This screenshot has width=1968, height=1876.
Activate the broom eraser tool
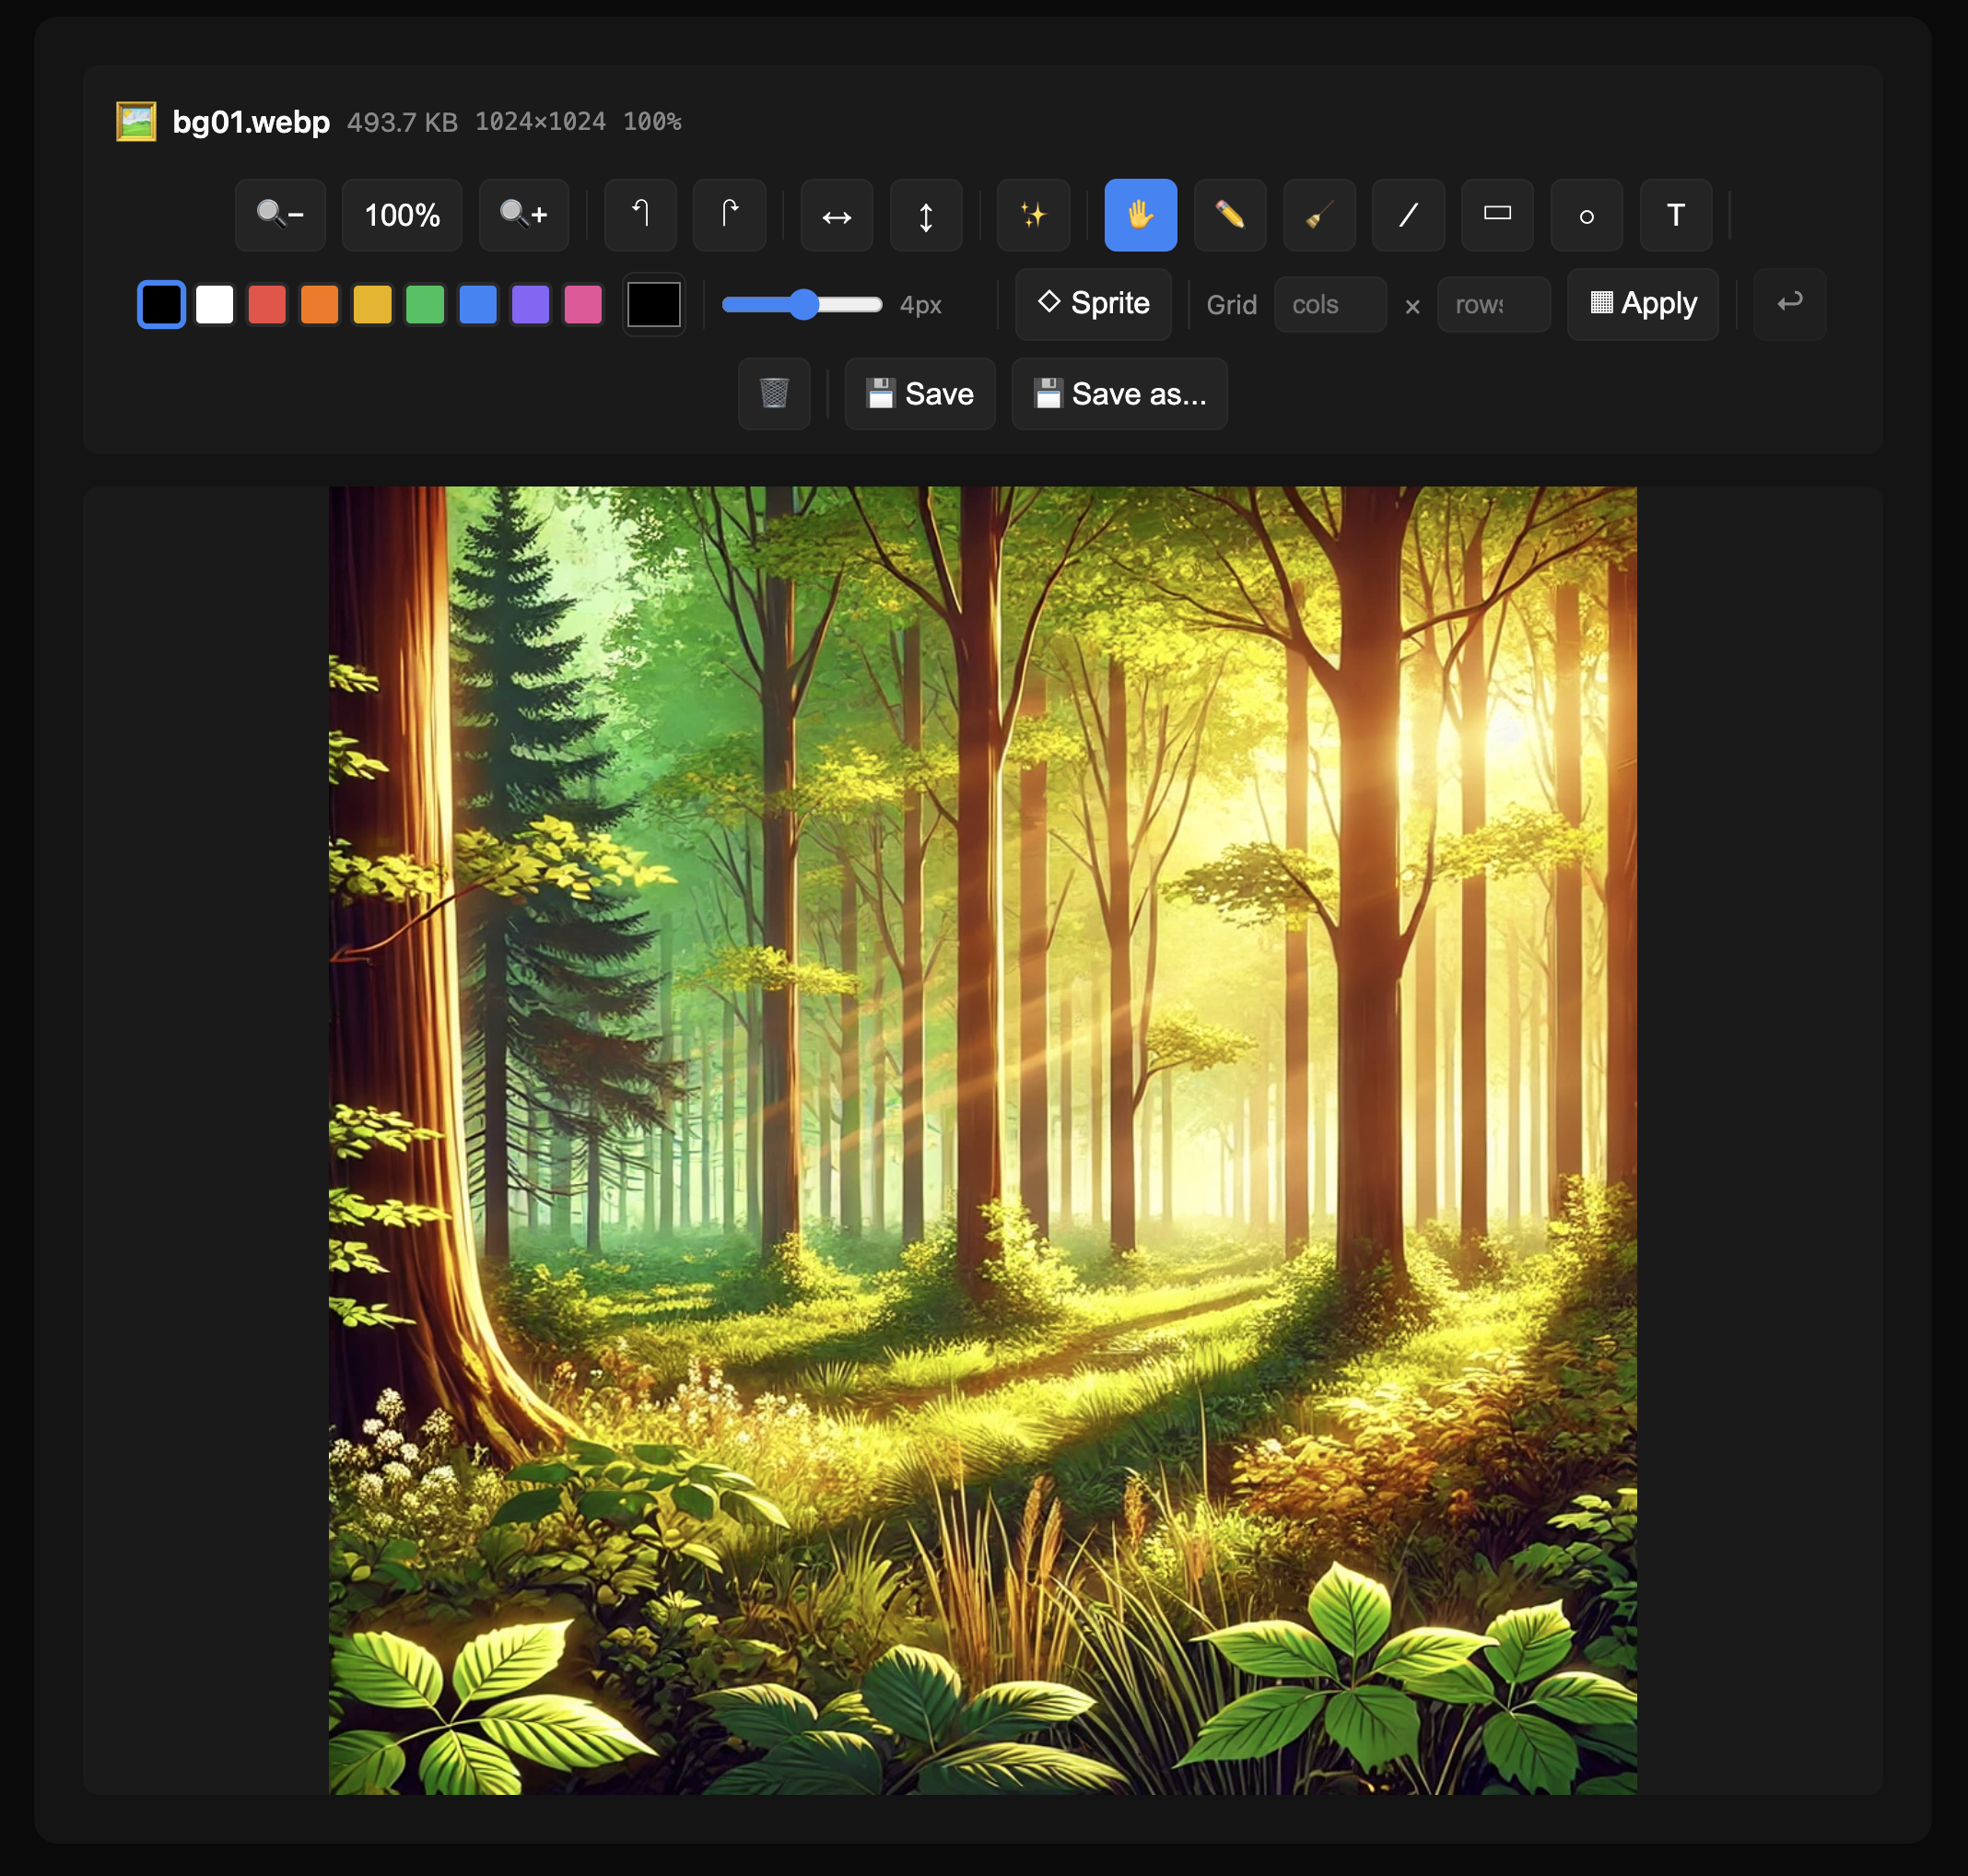(1318, 215)
